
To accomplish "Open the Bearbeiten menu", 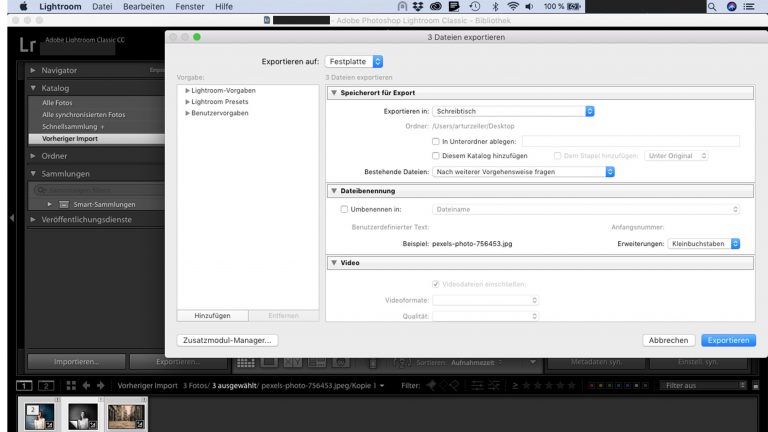I will click(143, 6).
